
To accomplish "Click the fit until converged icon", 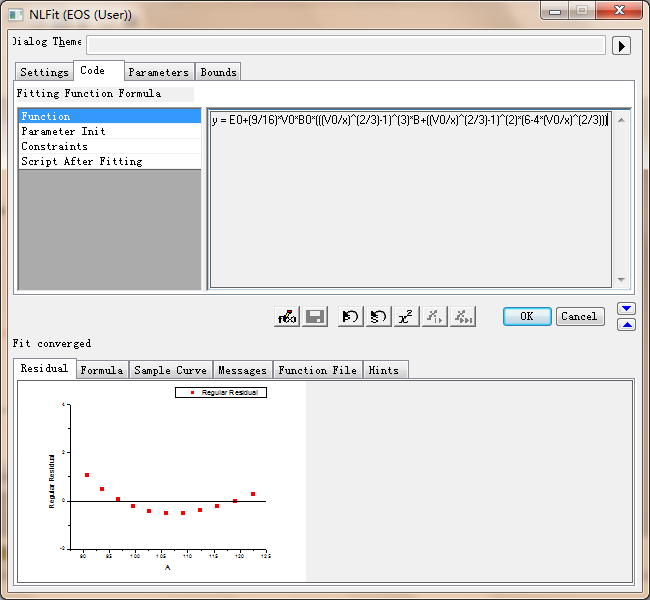I will [463, 317].
